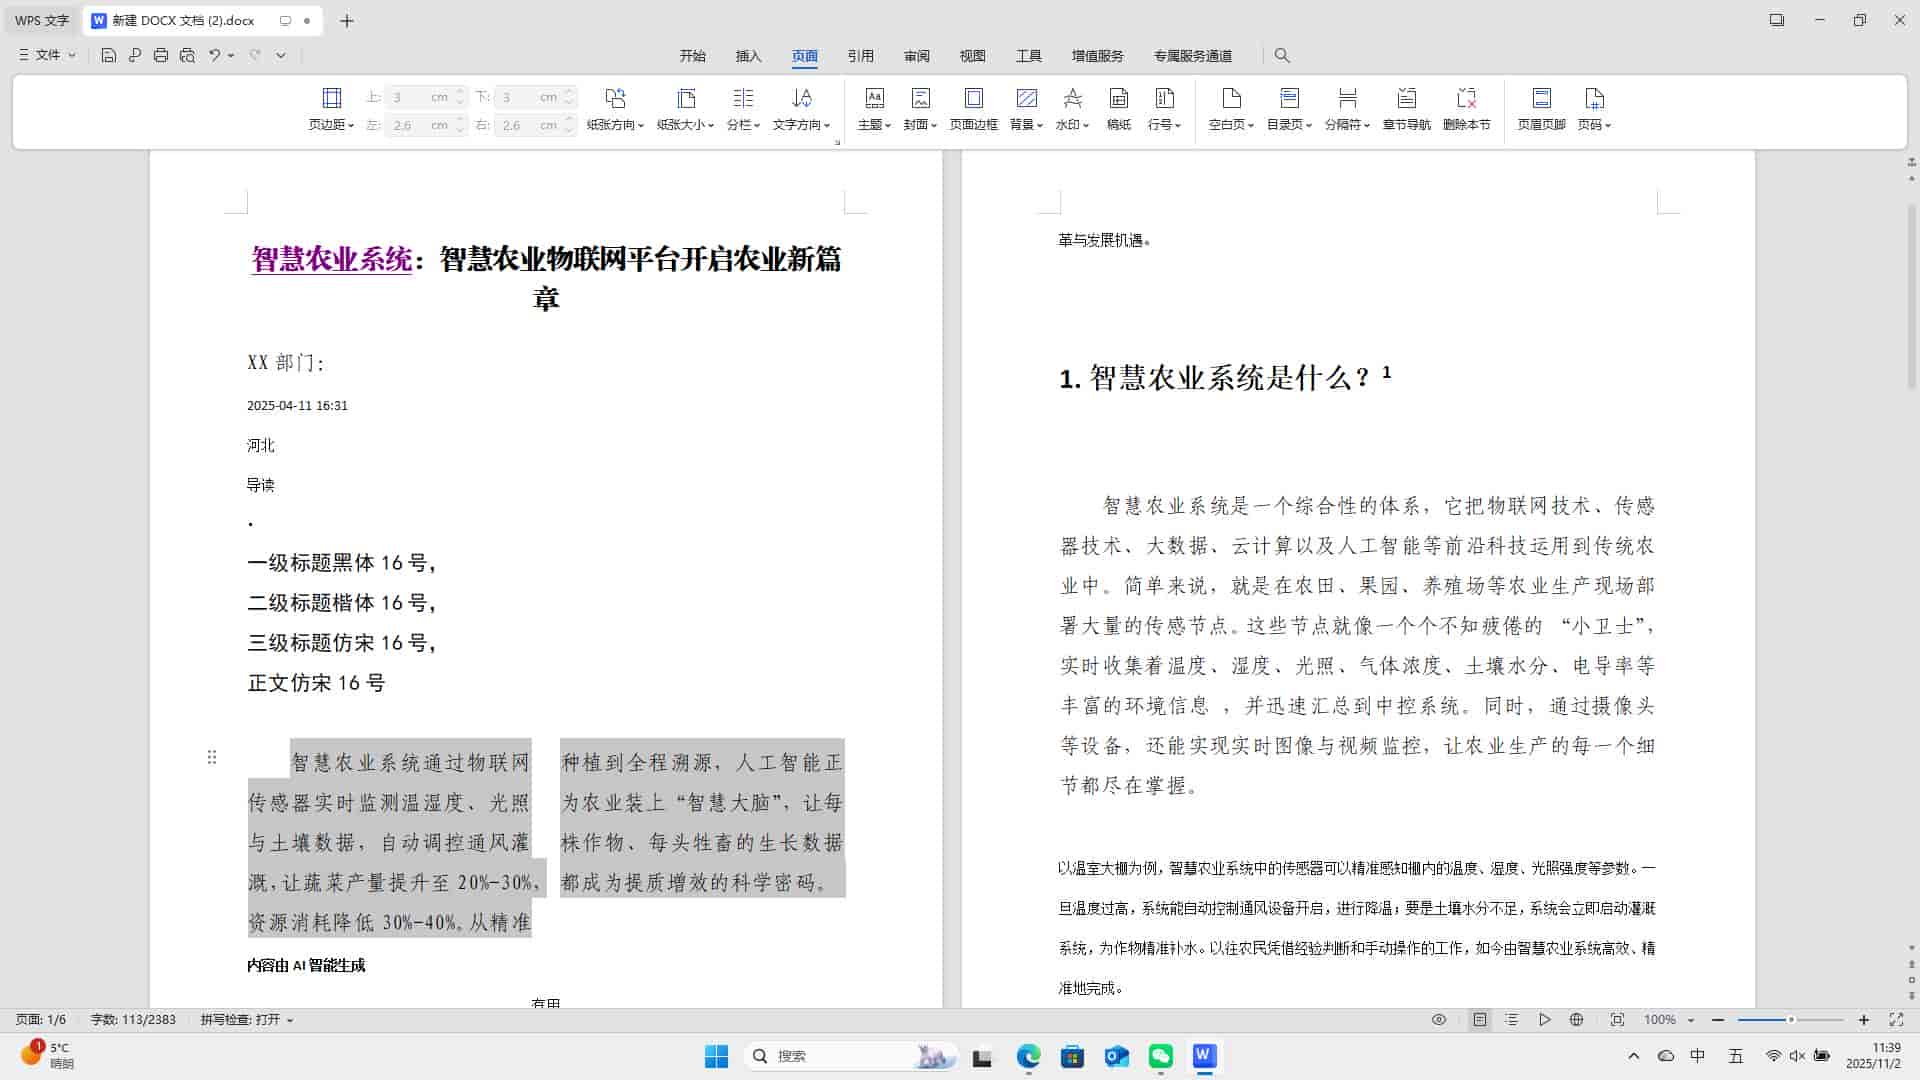Click the 删除本节 delete section icon
The image size is (1920, 1080).
point(1467,98)
